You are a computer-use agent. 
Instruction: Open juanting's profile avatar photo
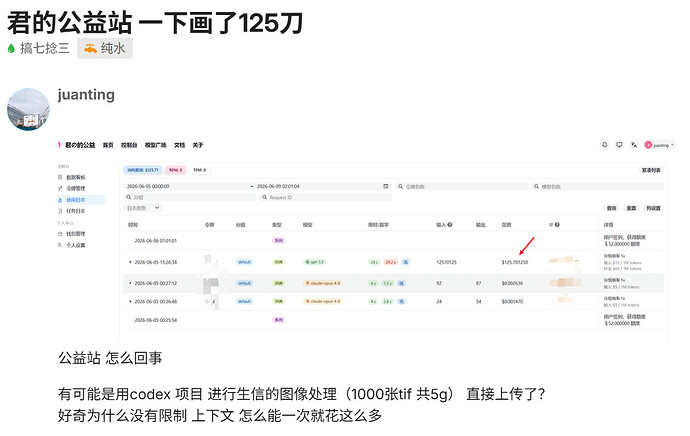coord(28,110)
